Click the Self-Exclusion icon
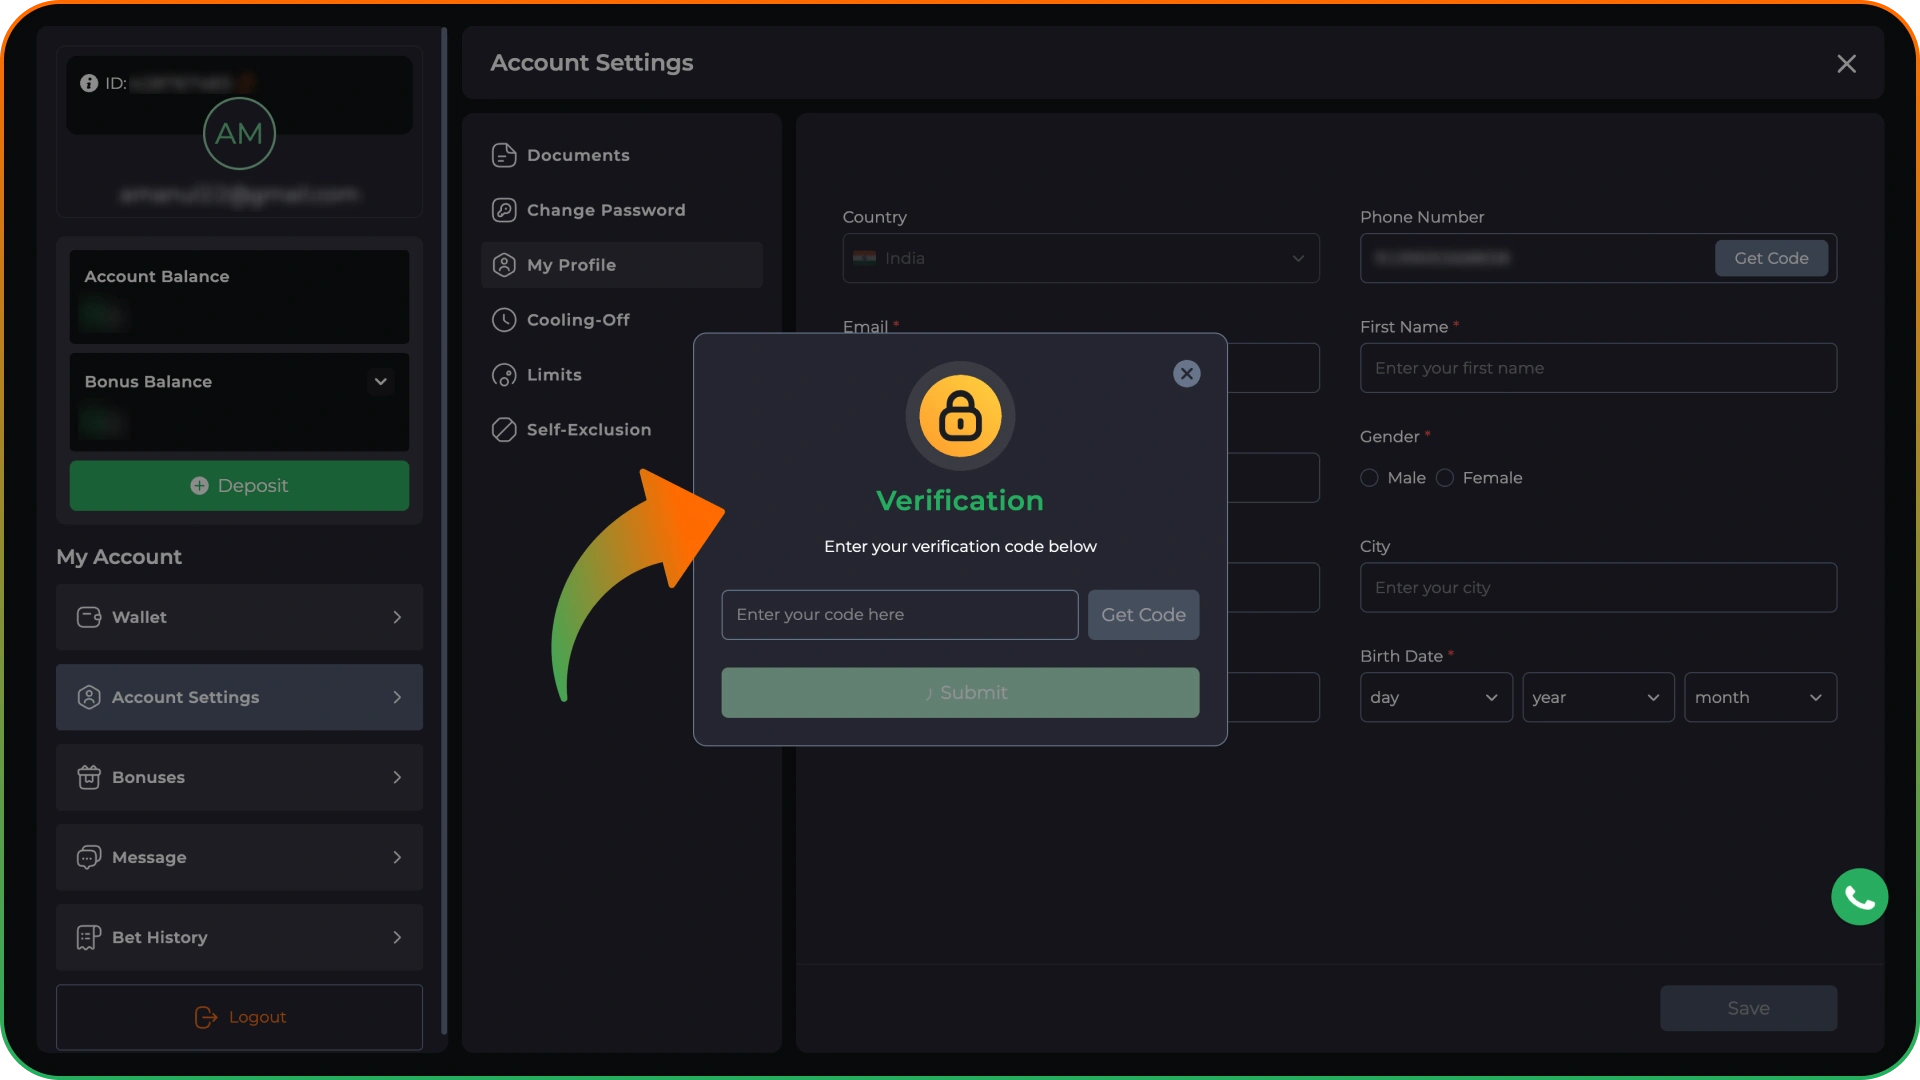This screenshot has height=1080, width=1920. pyautogui.click(x=504, y=430)
